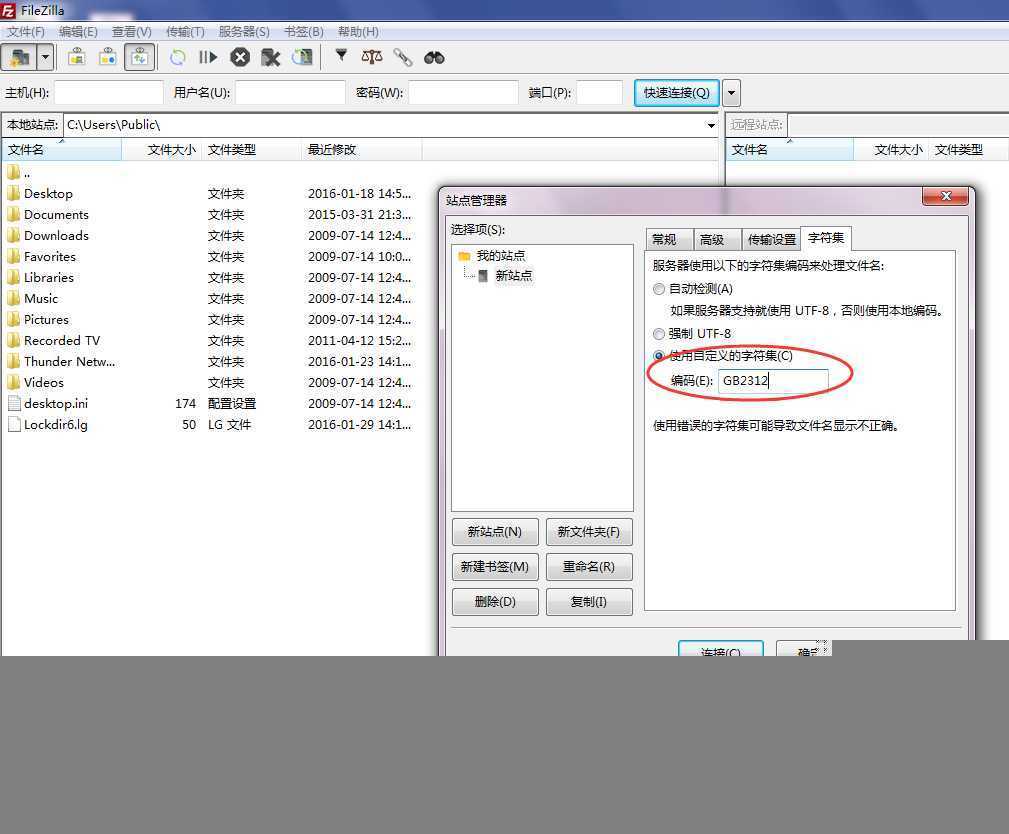Click the 新建书签(M) button
Image resolution: width=1009 pixels, height=834 pixels.
coord(495,566)
